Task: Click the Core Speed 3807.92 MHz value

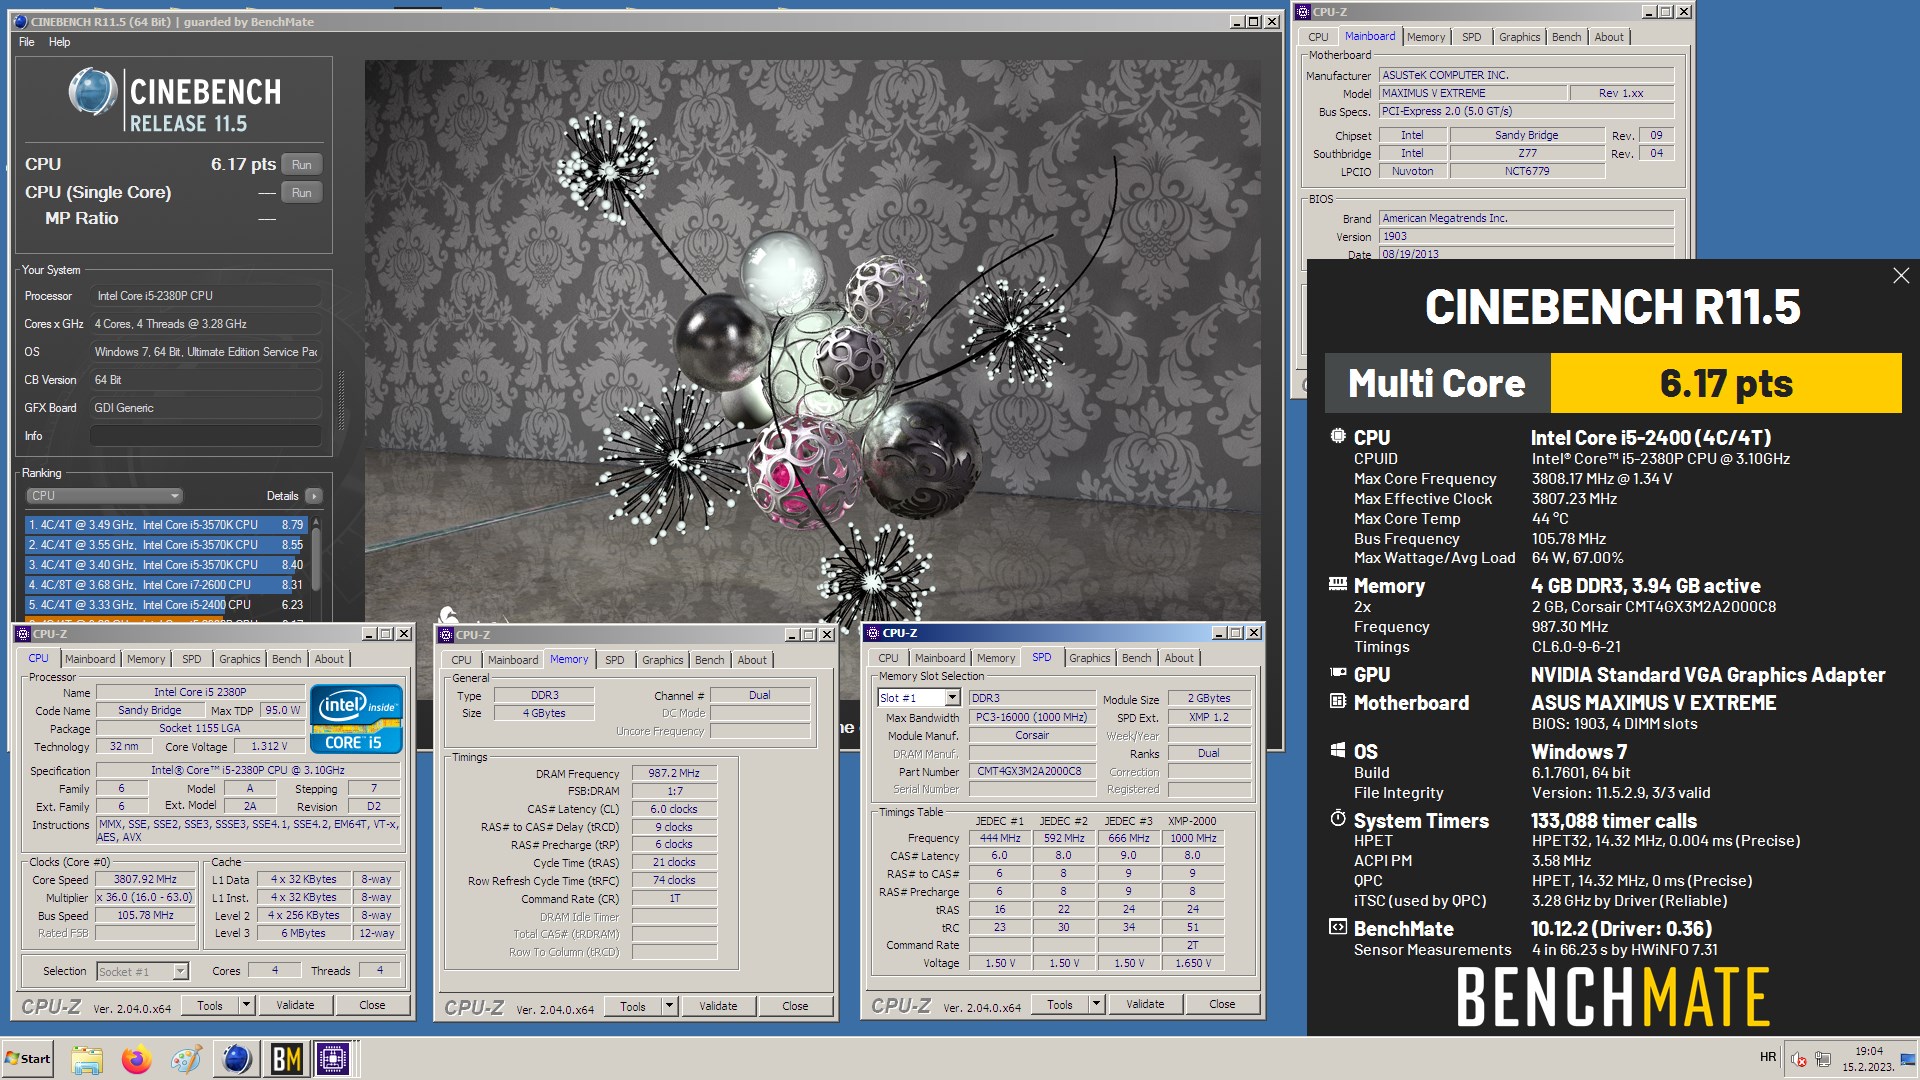Action: click(145, 880)
